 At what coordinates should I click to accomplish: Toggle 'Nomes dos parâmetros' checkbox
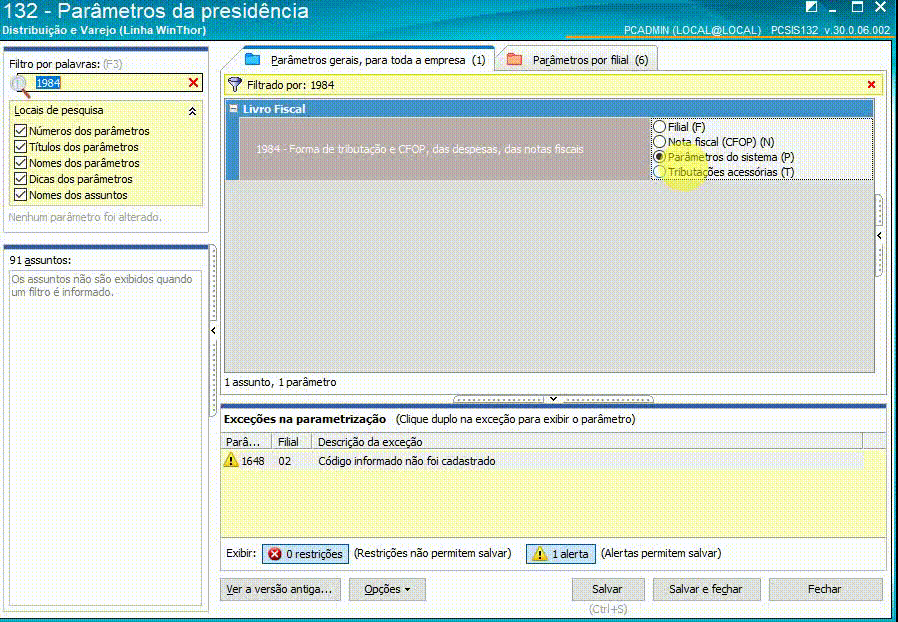tap(21, 163)
